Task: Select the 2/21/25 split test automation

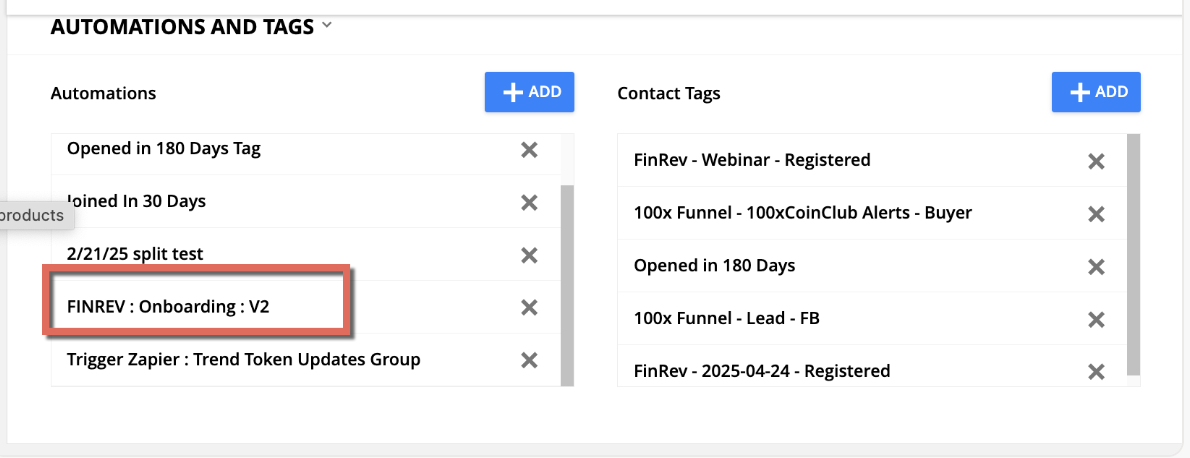Action: (134, 254)
